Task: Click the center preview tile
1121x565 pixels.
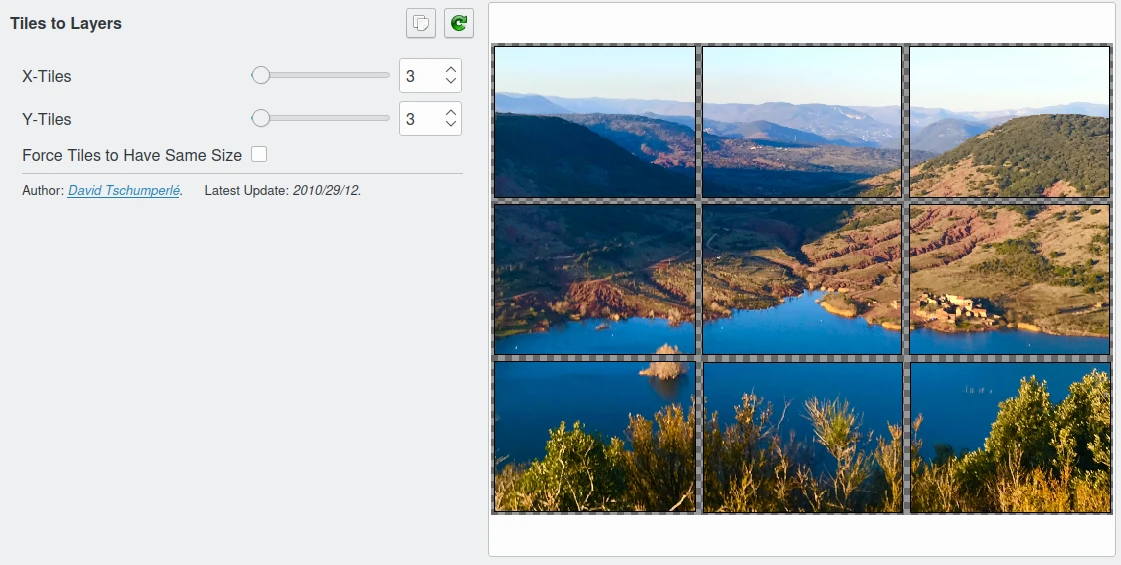Action: coord(802,279)
